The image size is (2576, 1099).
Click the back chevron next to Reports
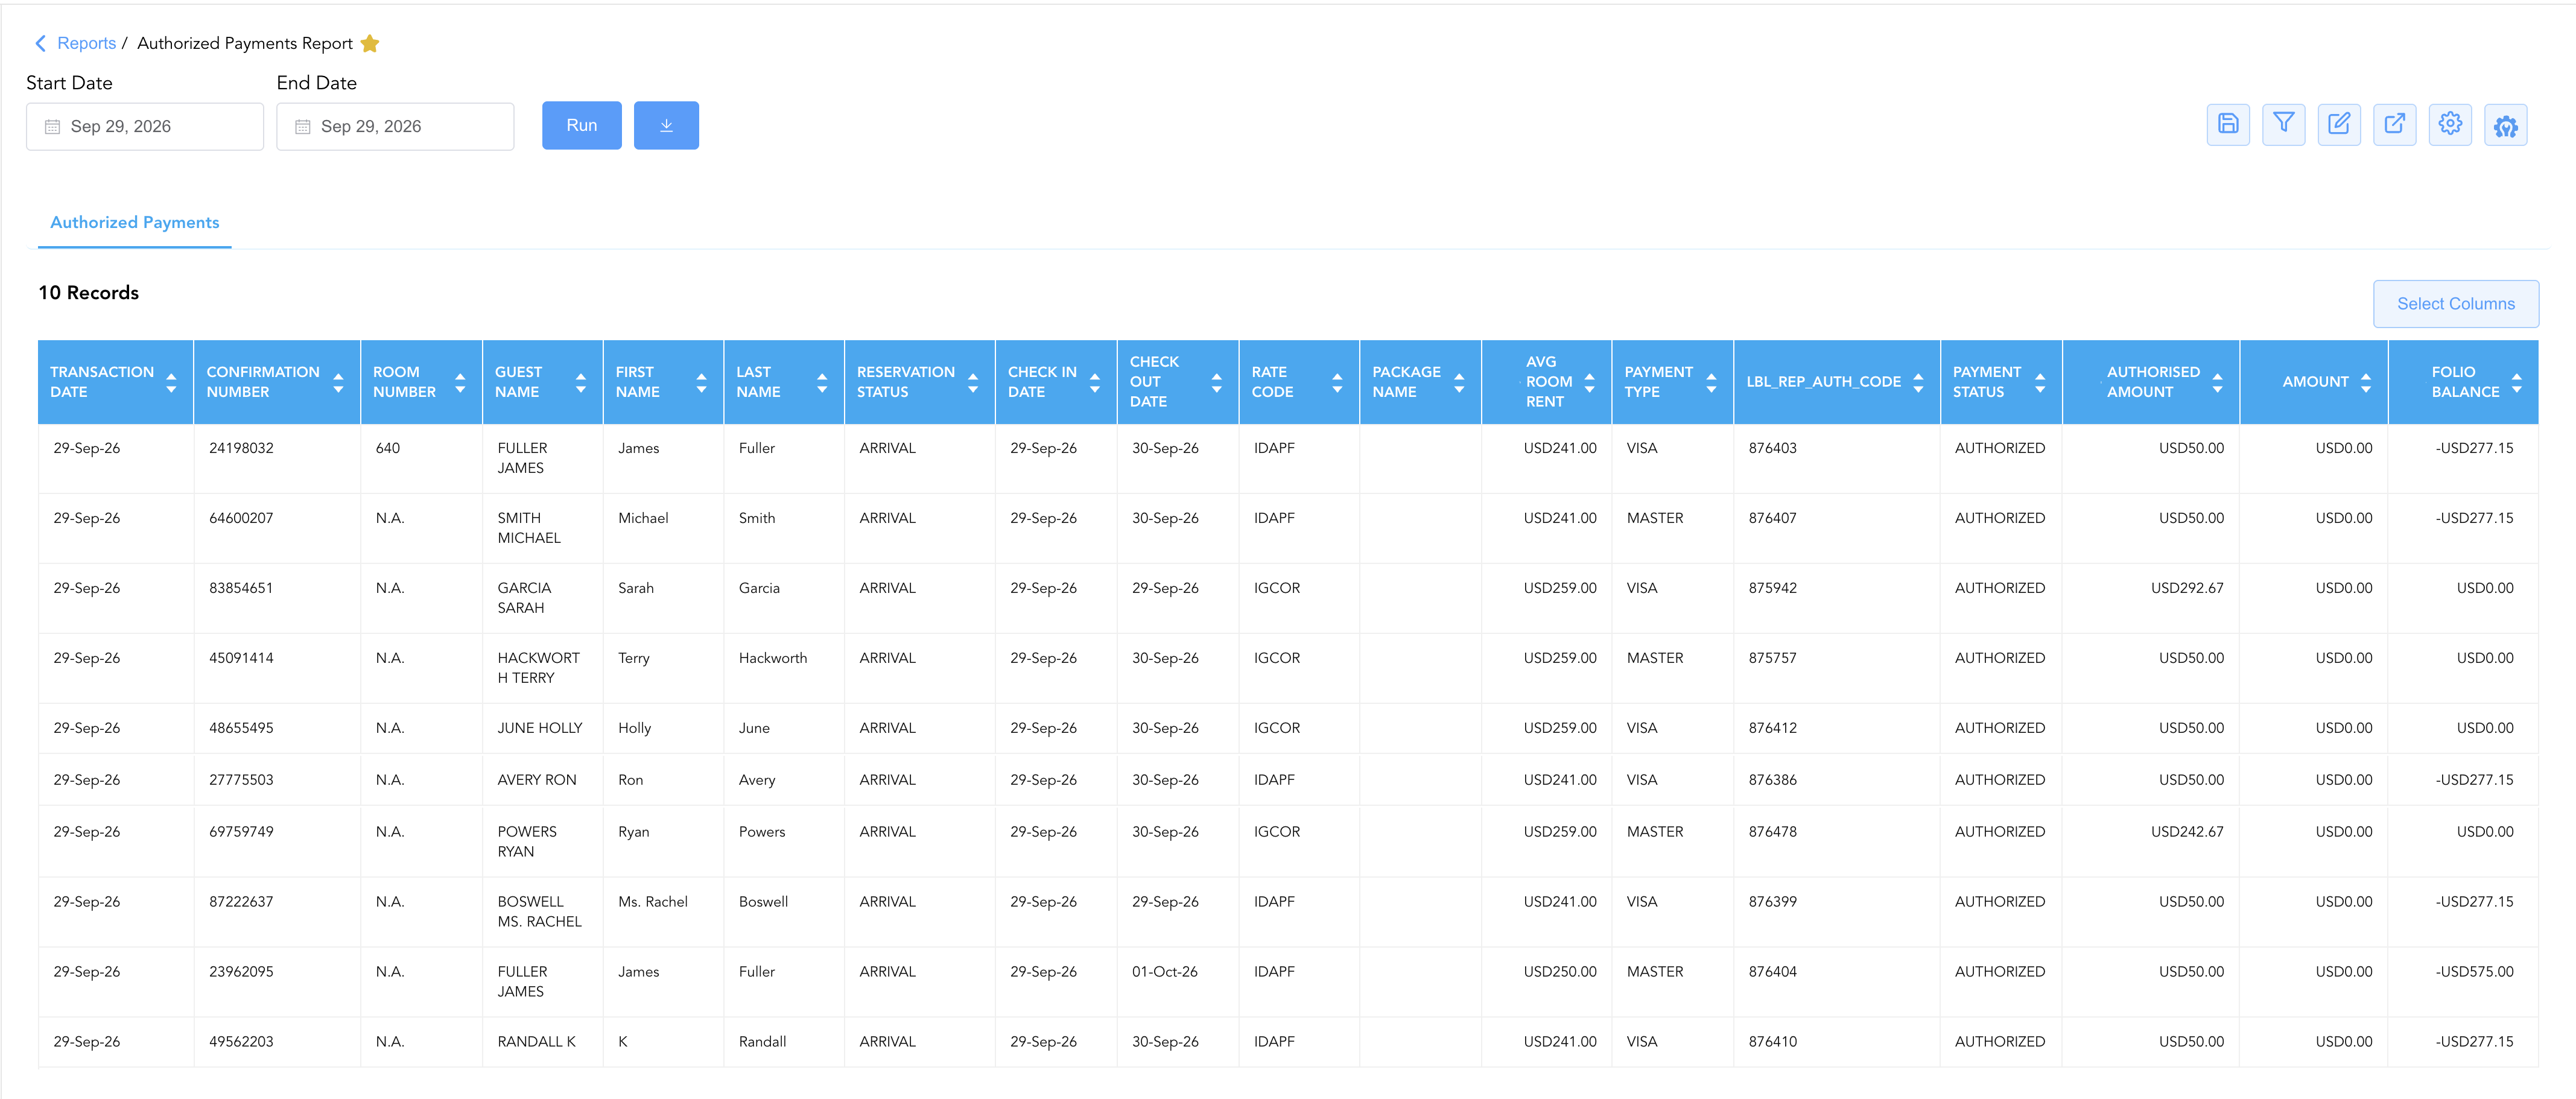point(40,43)
